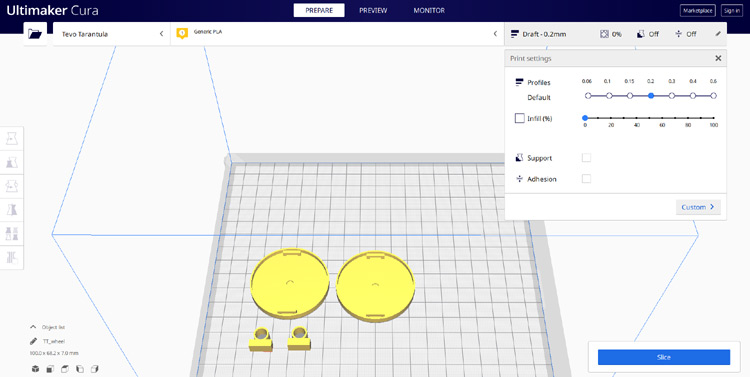Open Custom print settings

tap(698, 207)
